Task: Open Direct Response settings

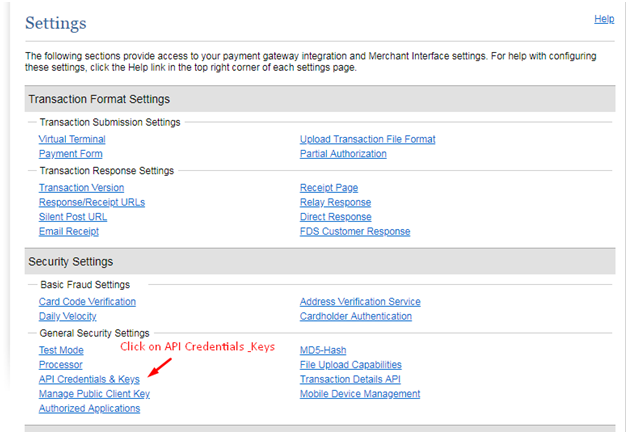Action: (336, 217)
